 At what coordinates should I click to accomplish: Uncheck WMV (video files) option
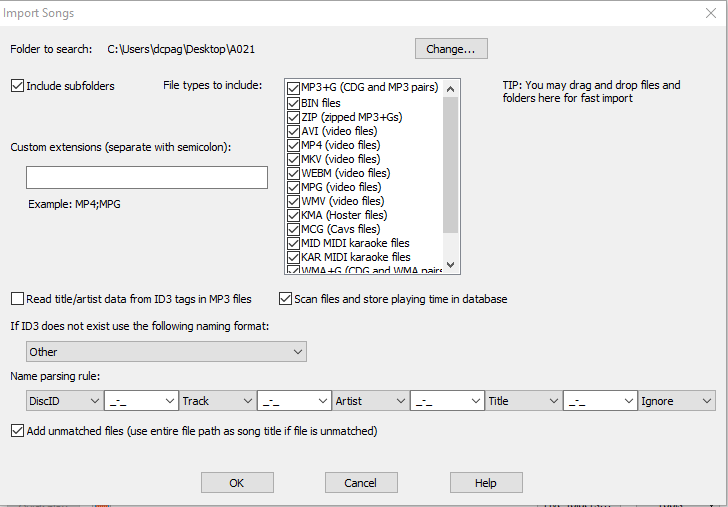tap(293, 201)
